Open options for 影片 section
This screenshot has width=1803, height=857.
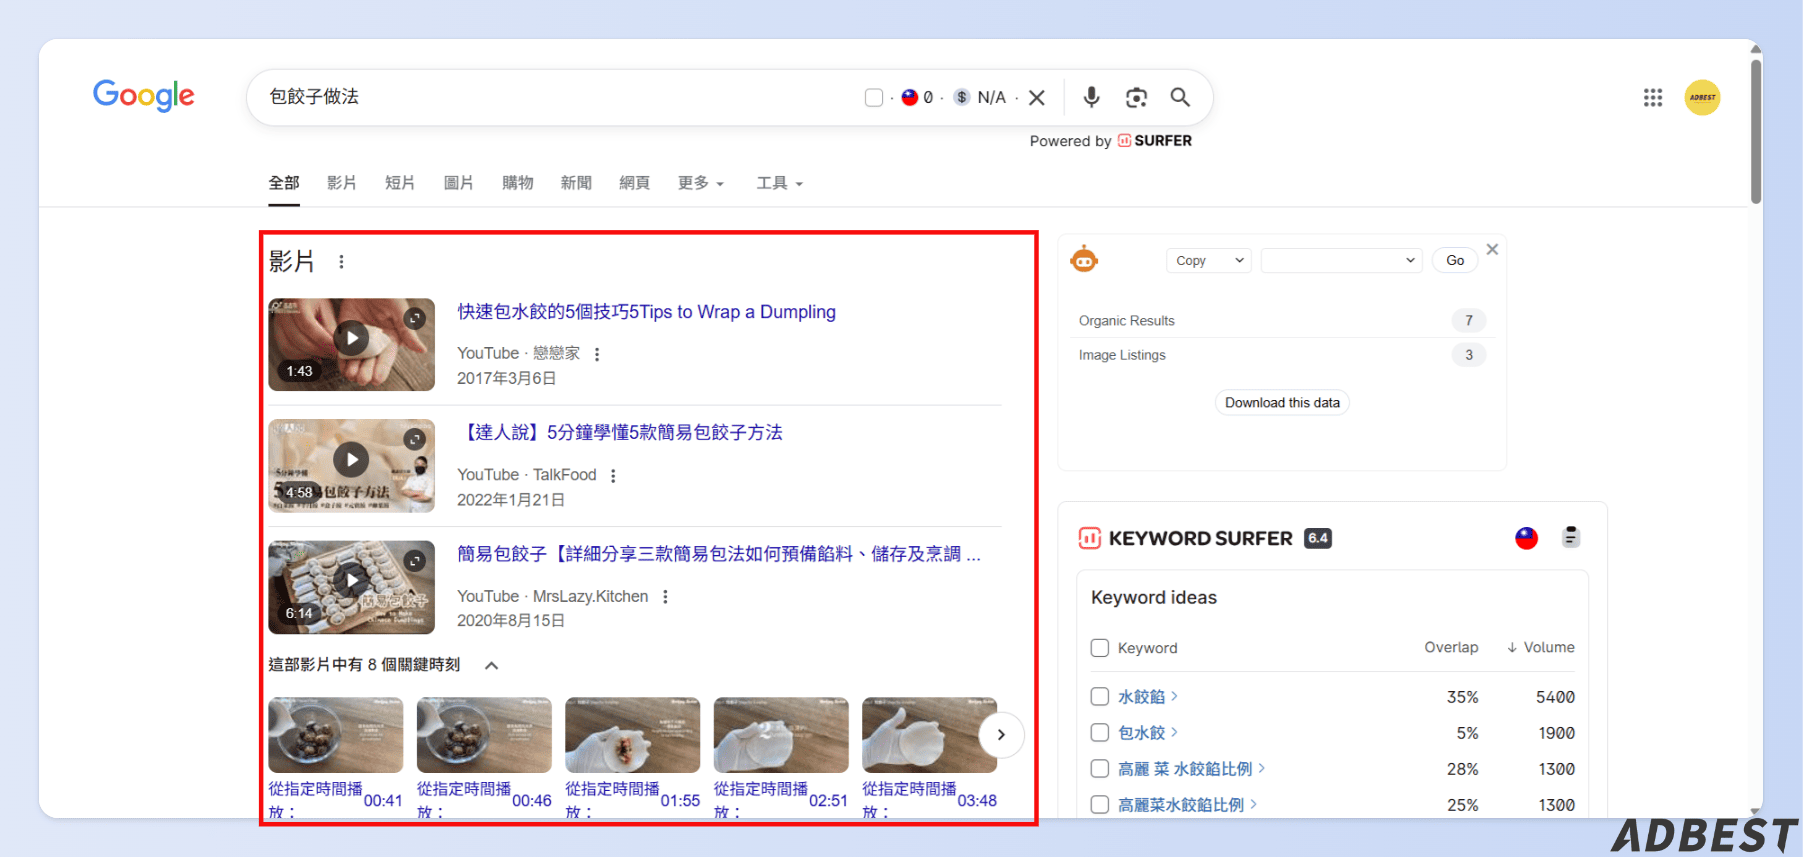pyautogui.click(x=341, y=262)
